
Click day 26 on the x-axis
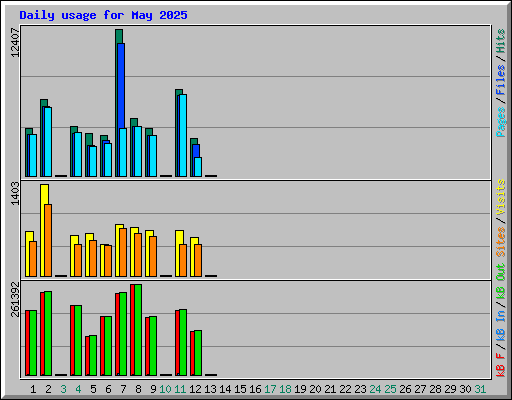pos(406,389)
